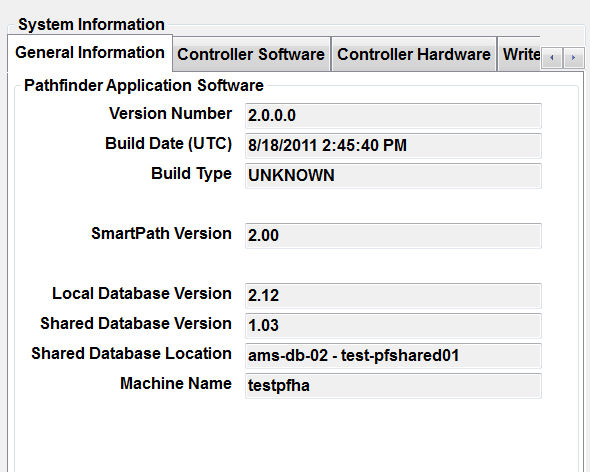Click the SmartPath Version field showing 2.00
This screenshot has height=472, width=590.
(x=393, y=236)
